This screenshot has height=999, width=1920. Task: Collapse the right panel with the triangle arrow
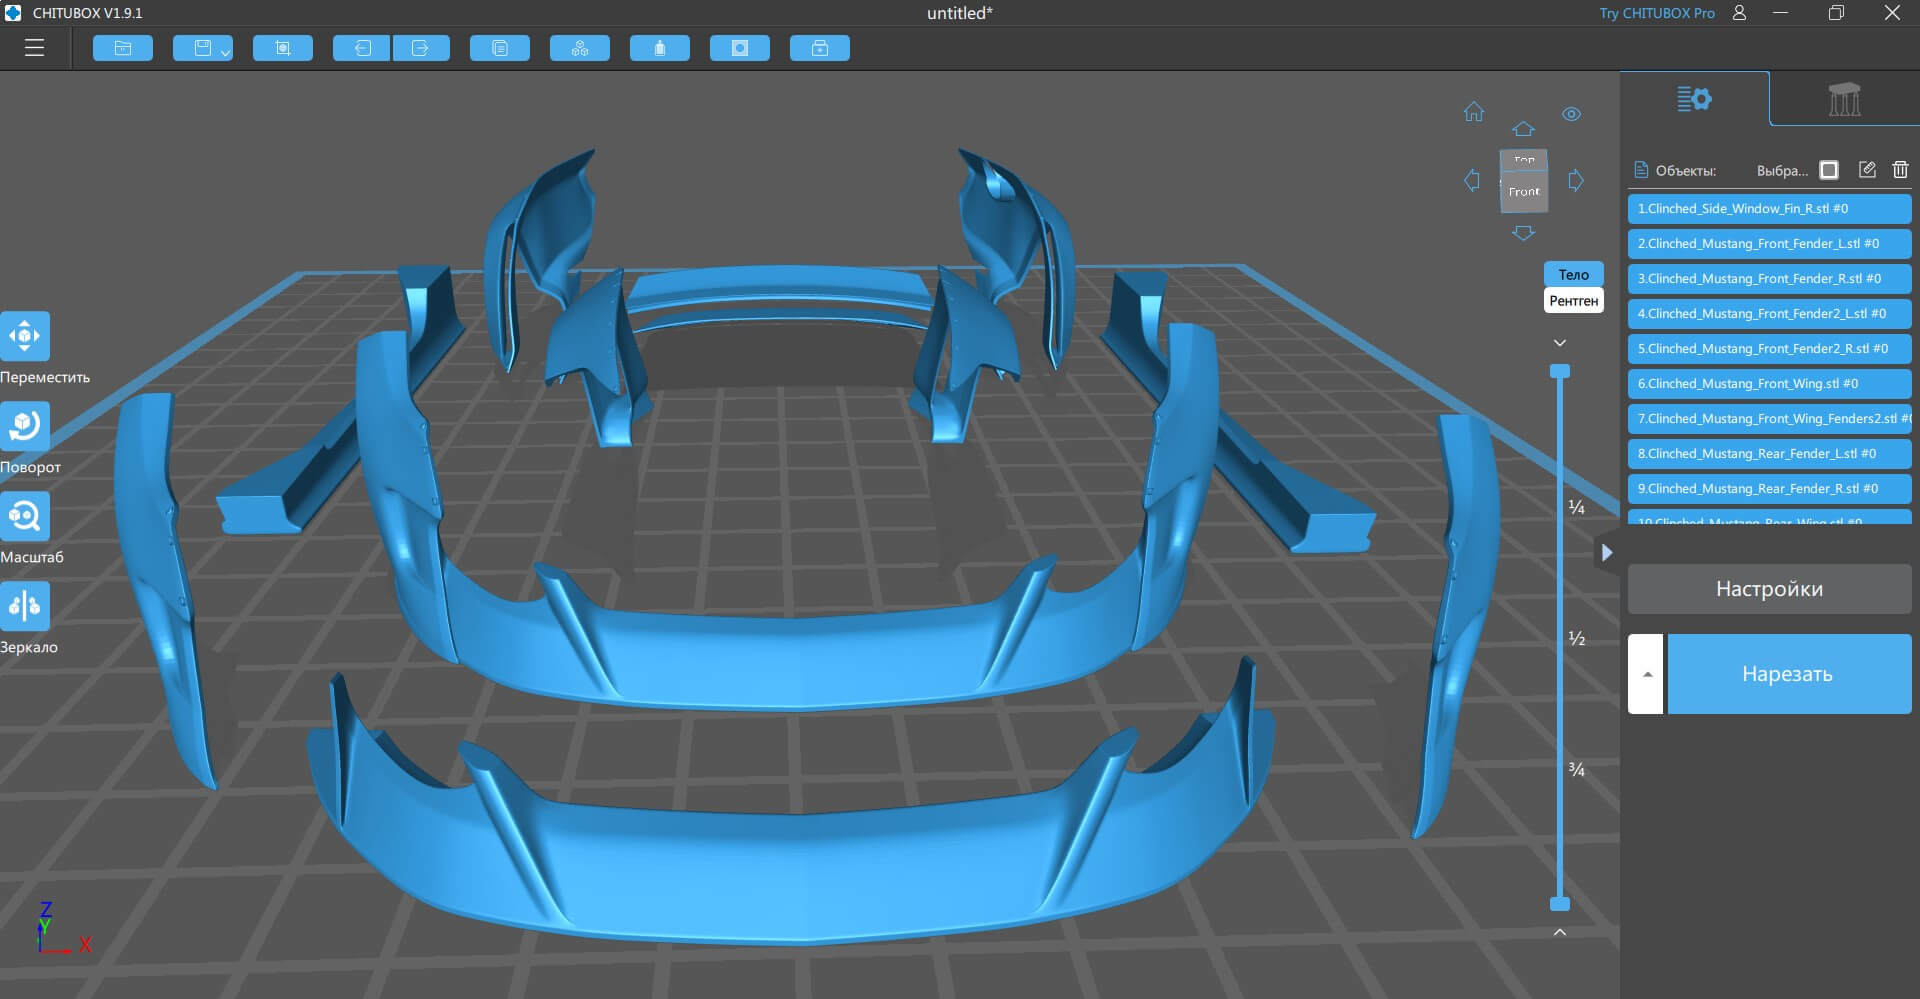[1606, 552]
